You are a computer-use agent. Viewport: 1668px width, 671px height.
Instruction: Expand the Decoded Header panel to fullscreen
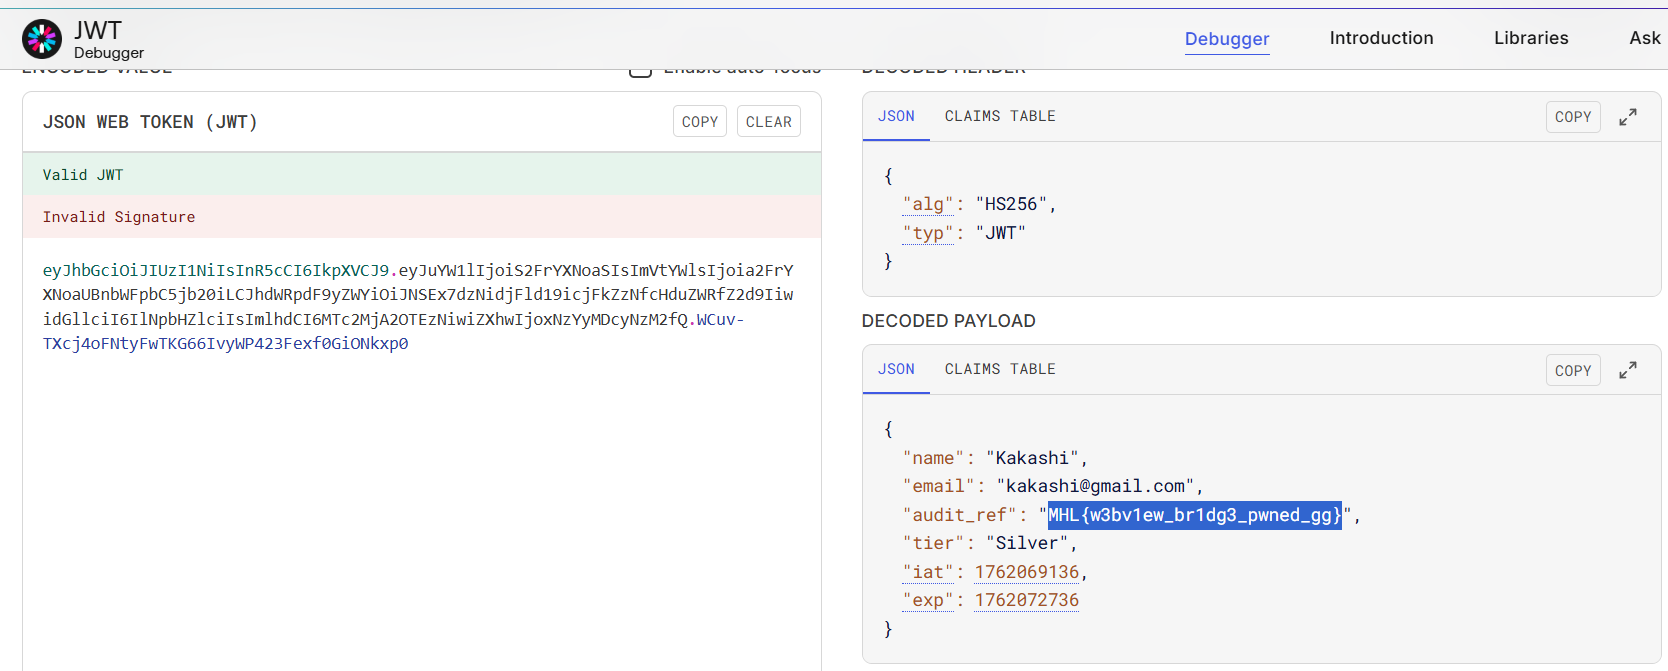tap(1628, 117)
